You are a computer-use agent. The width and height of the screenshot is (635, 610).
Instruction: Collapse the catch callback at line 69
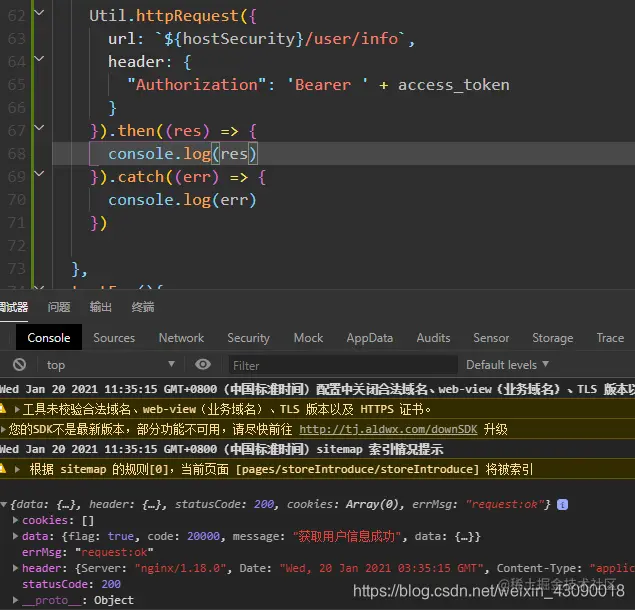(39, 174)
